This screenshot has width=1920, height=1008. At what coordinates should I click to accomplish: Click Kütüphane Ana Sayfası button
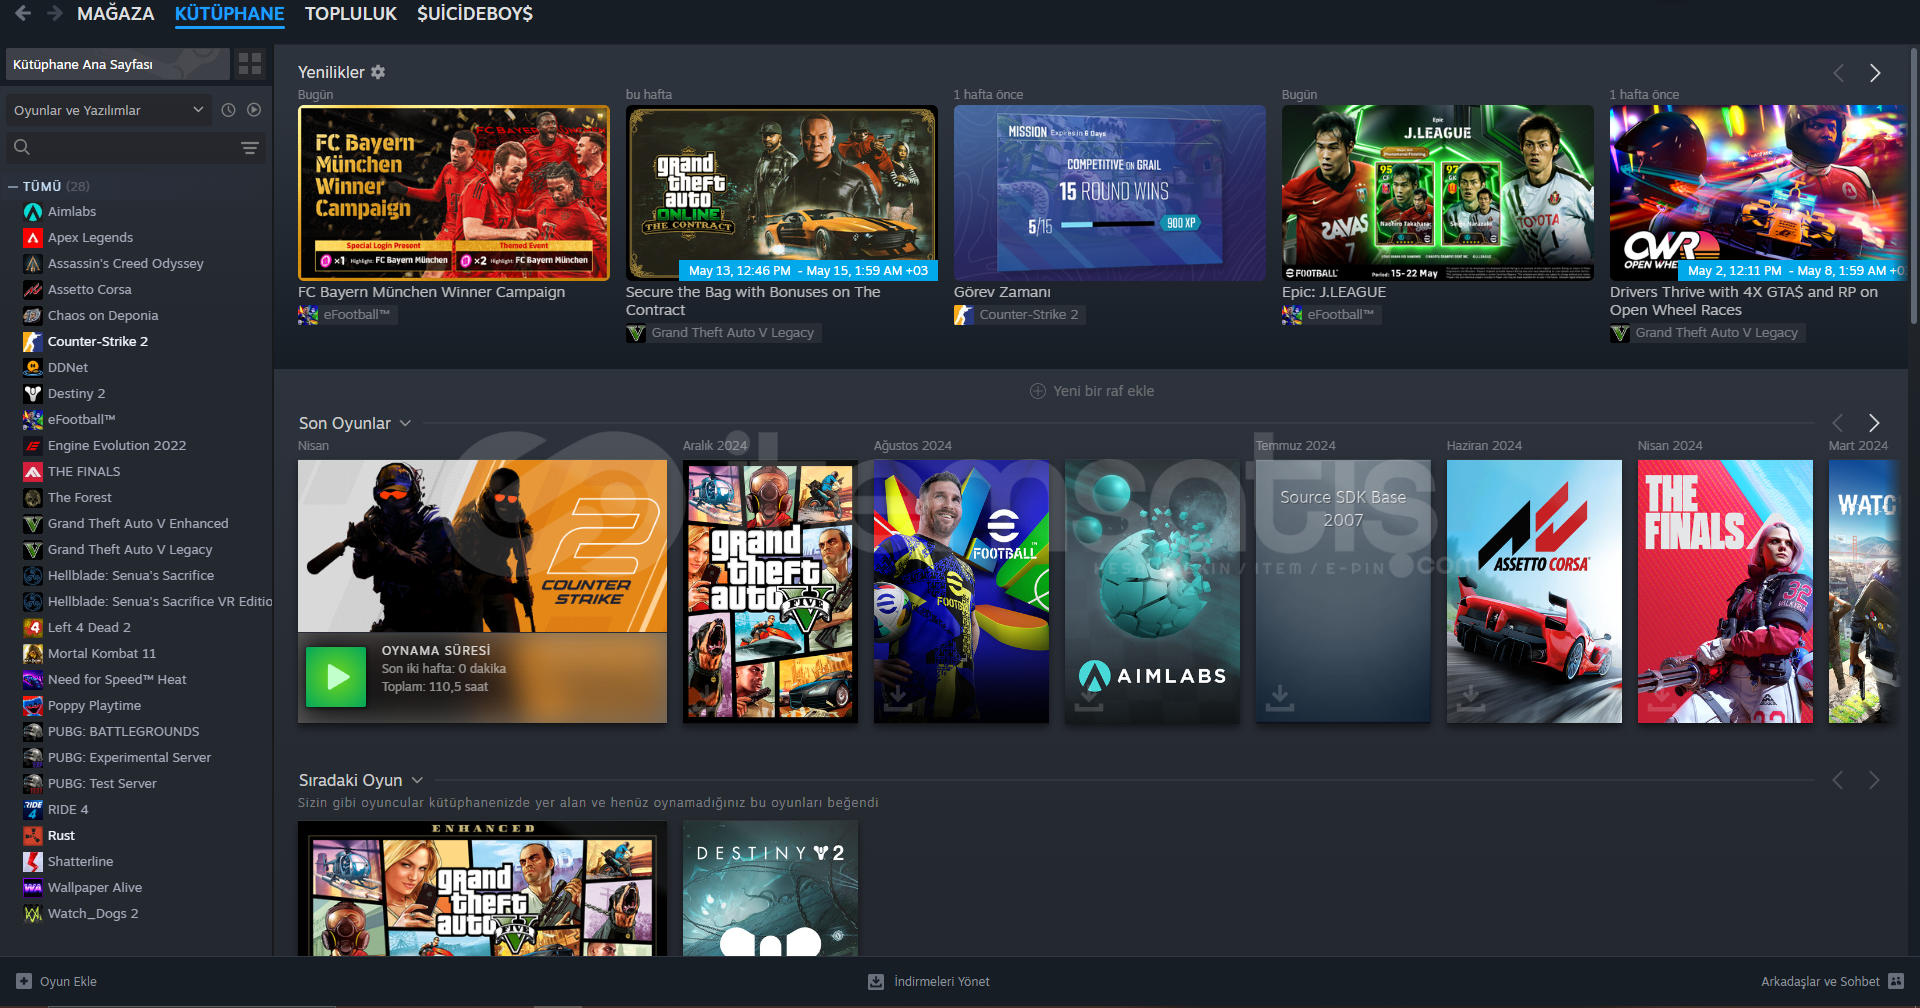pyautogui.click(x=118, y=64)
